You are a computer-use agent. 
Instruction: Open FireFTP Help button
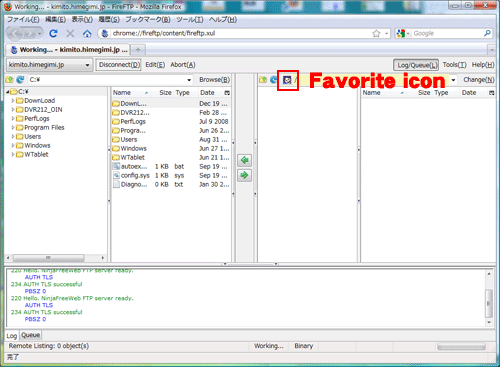point(483,65)
